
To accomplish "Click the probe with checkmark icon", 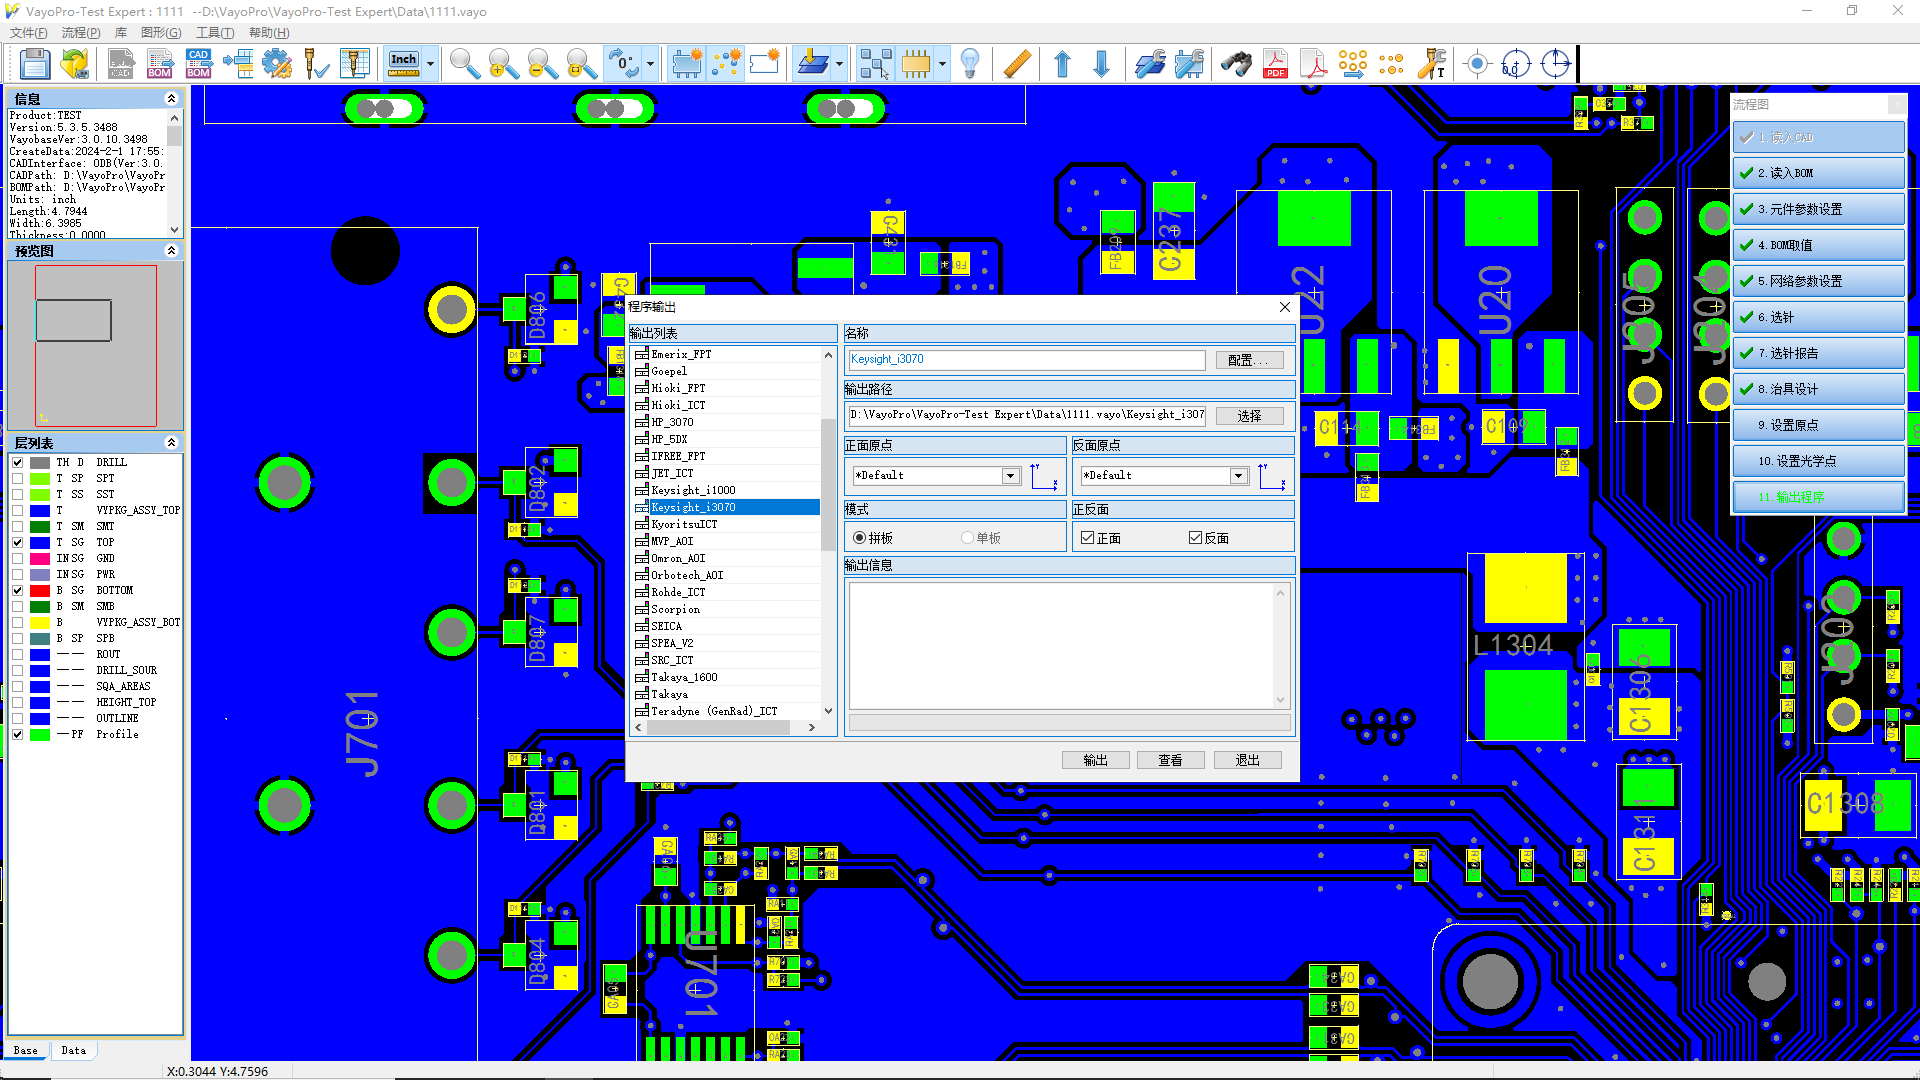I will point(316,64).
